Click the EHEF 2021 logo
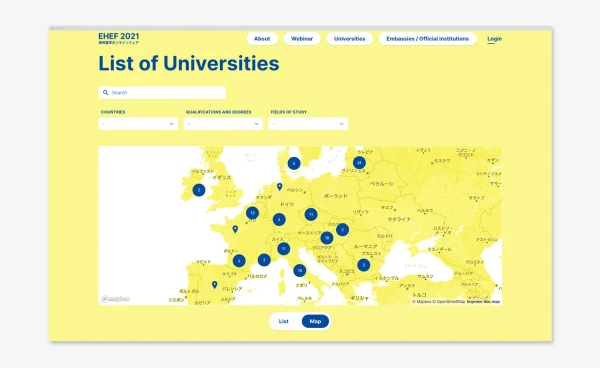The image size is (600, 369). pos(119,38)
